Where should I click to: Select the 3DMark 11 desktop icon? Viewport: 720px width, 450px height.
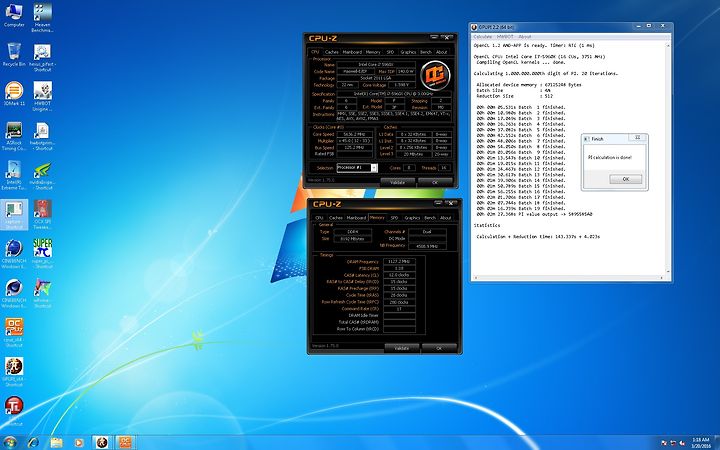point(14,94)
